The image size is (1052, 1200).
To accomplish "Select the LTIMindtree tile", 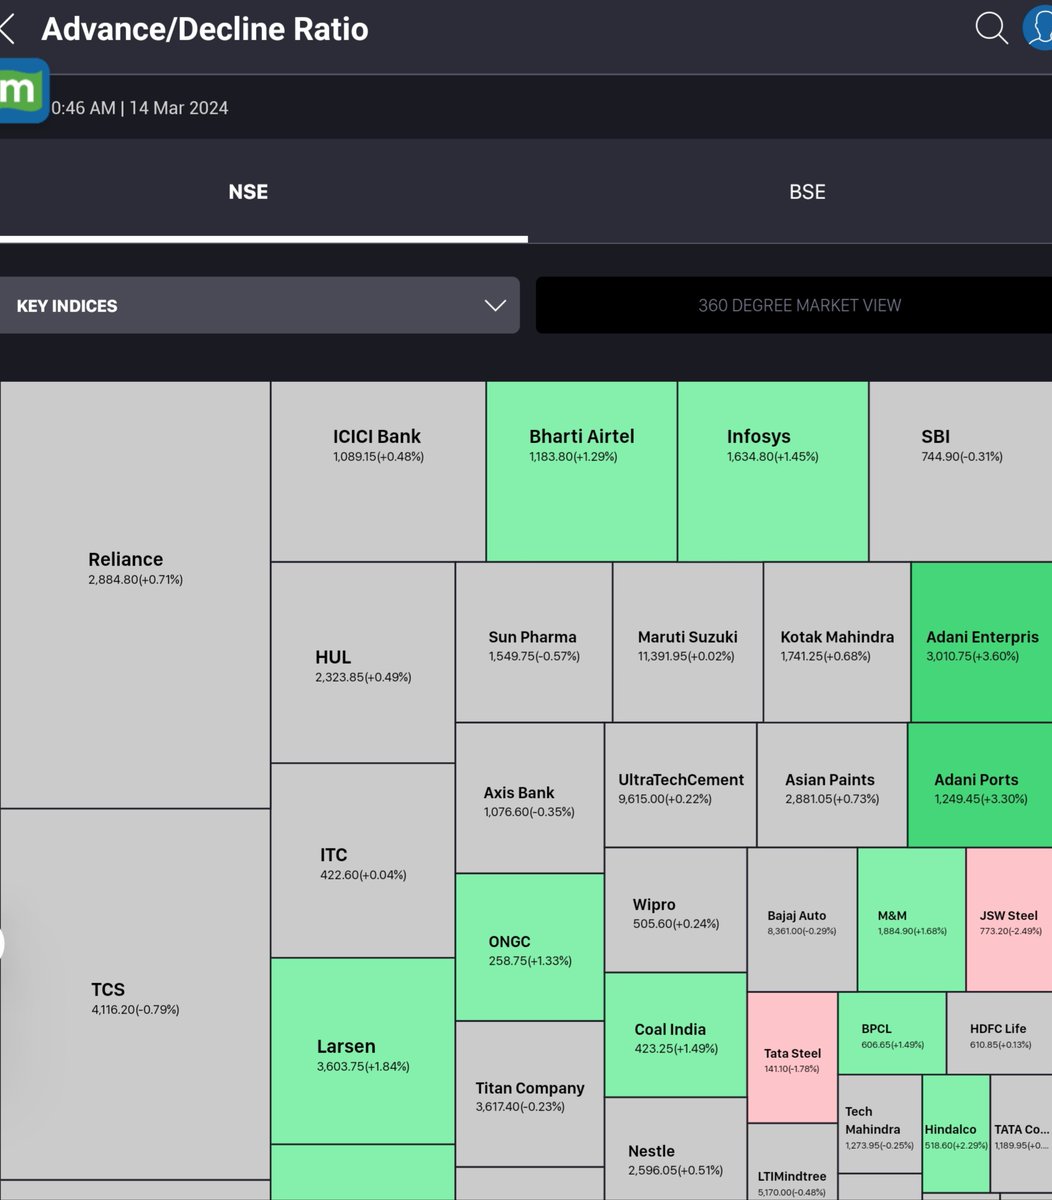I will point(792,1162).
